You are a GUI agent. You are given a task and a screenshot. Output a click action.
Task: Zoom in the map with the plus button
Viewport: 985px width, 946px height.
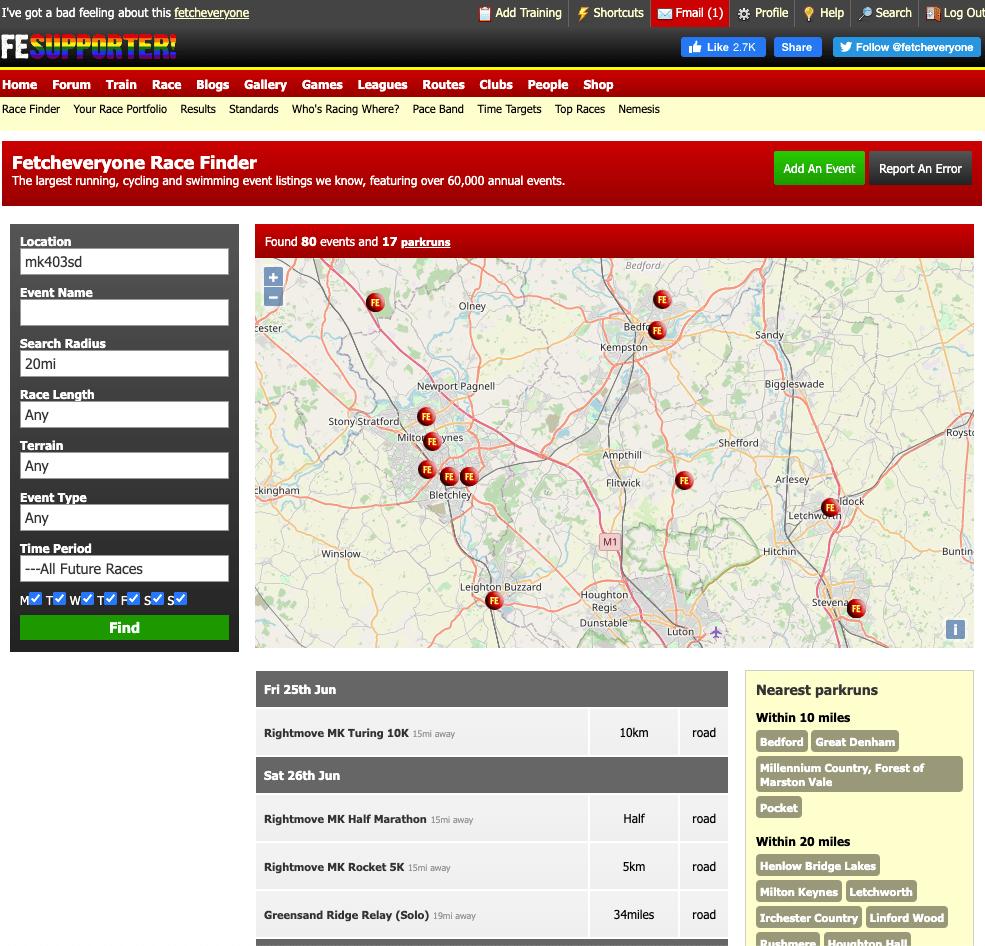tap(273, 277)
